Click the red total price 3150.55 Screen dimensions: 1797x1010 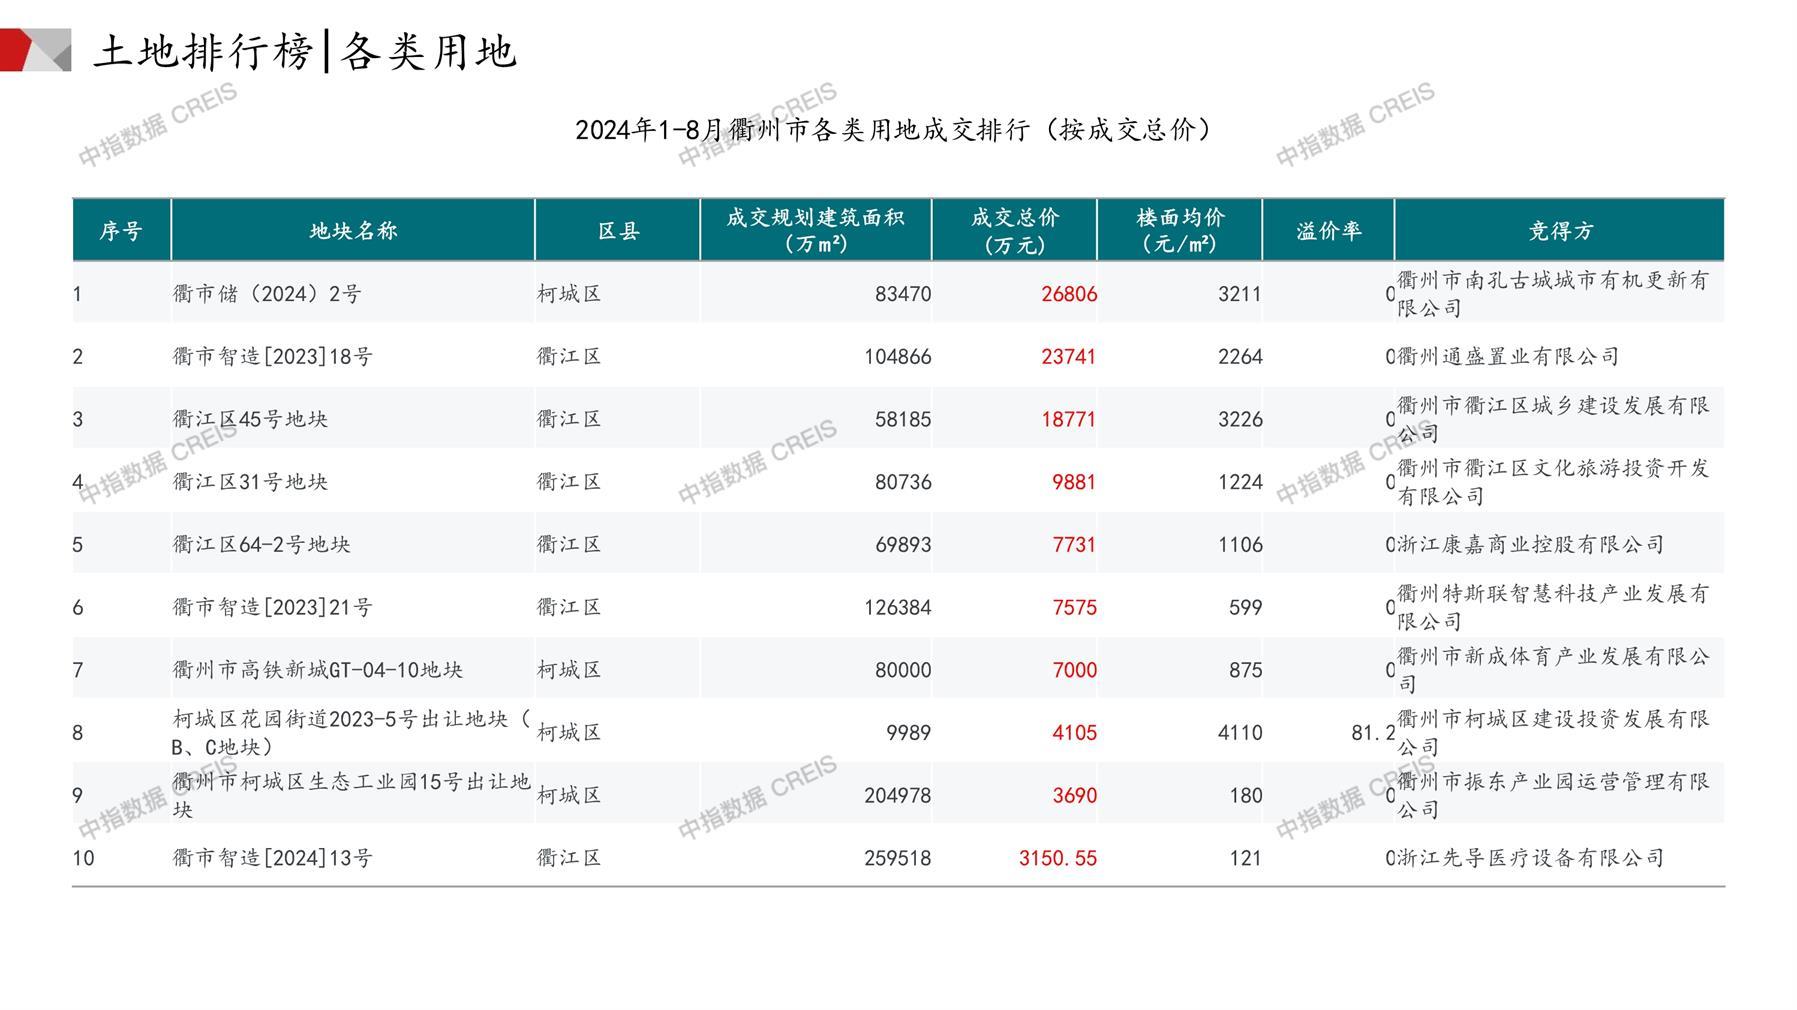pyautogui.click(x=1057, y=858)
